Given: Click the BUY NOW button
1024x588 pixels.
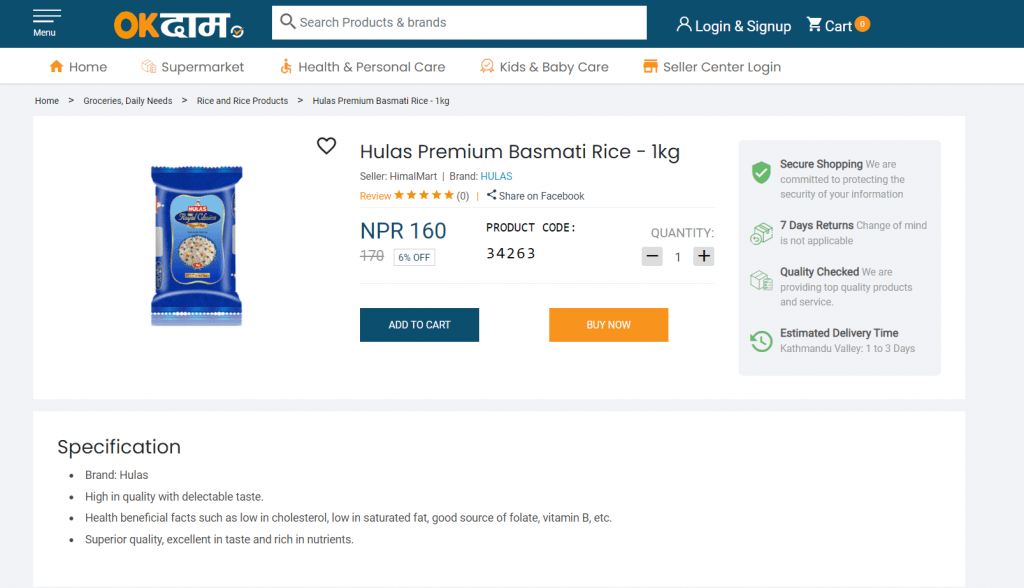Looking at the screenshot, I should [608, 325].
